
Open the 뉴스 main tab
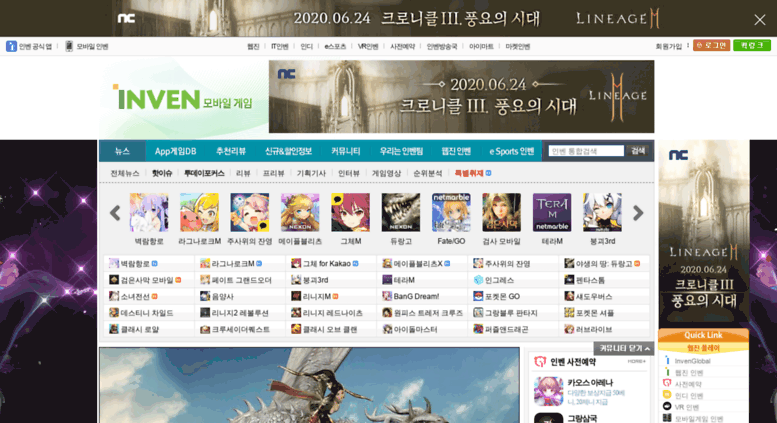pyautogui.click(x=122, y=151)
